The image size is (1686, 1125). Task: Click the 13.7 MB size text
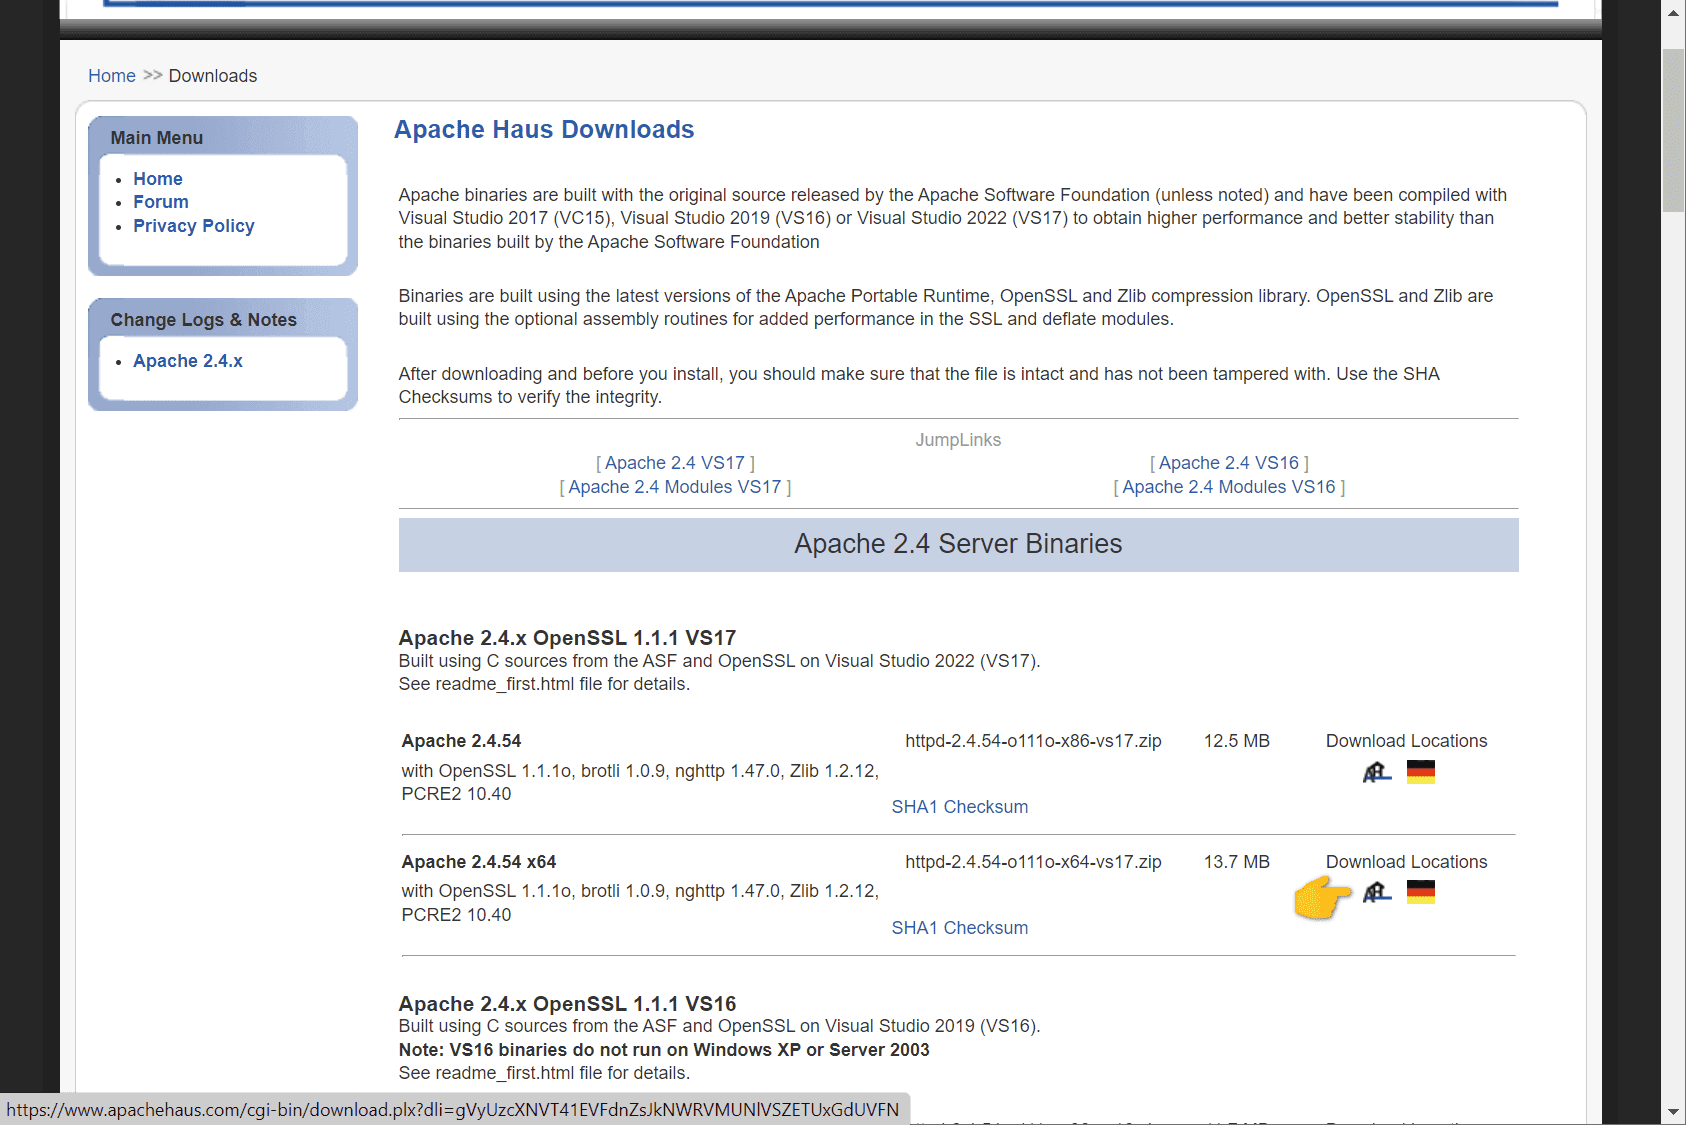click(1237, 862)
